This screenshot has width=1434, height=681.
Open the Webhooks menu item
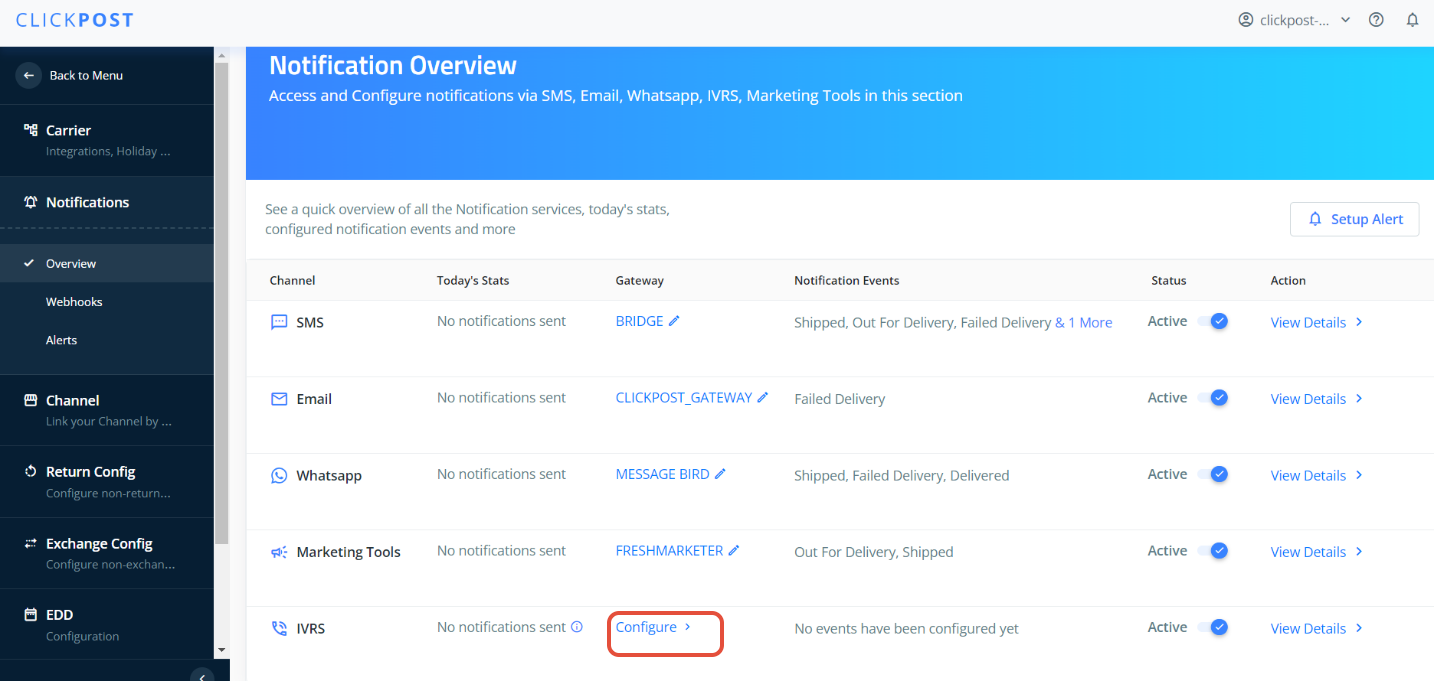click(x=107, y=301)
